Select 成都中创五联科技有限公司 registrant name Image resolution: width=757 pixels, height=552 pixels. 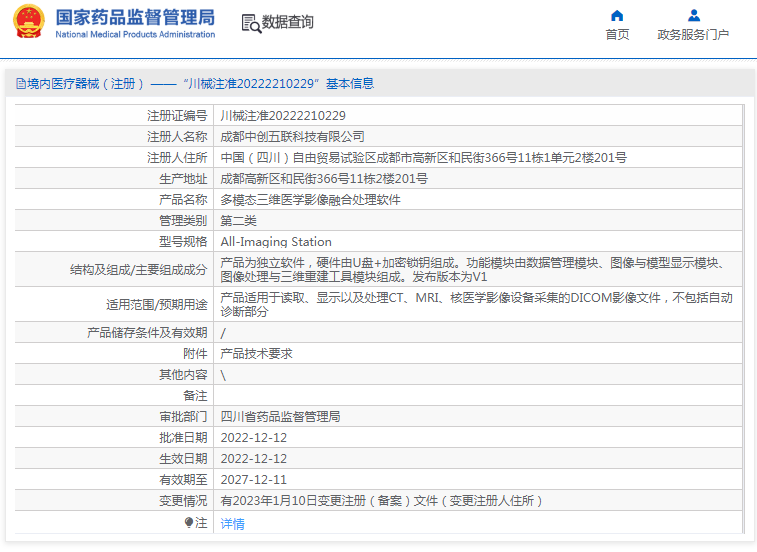[293, 137]
